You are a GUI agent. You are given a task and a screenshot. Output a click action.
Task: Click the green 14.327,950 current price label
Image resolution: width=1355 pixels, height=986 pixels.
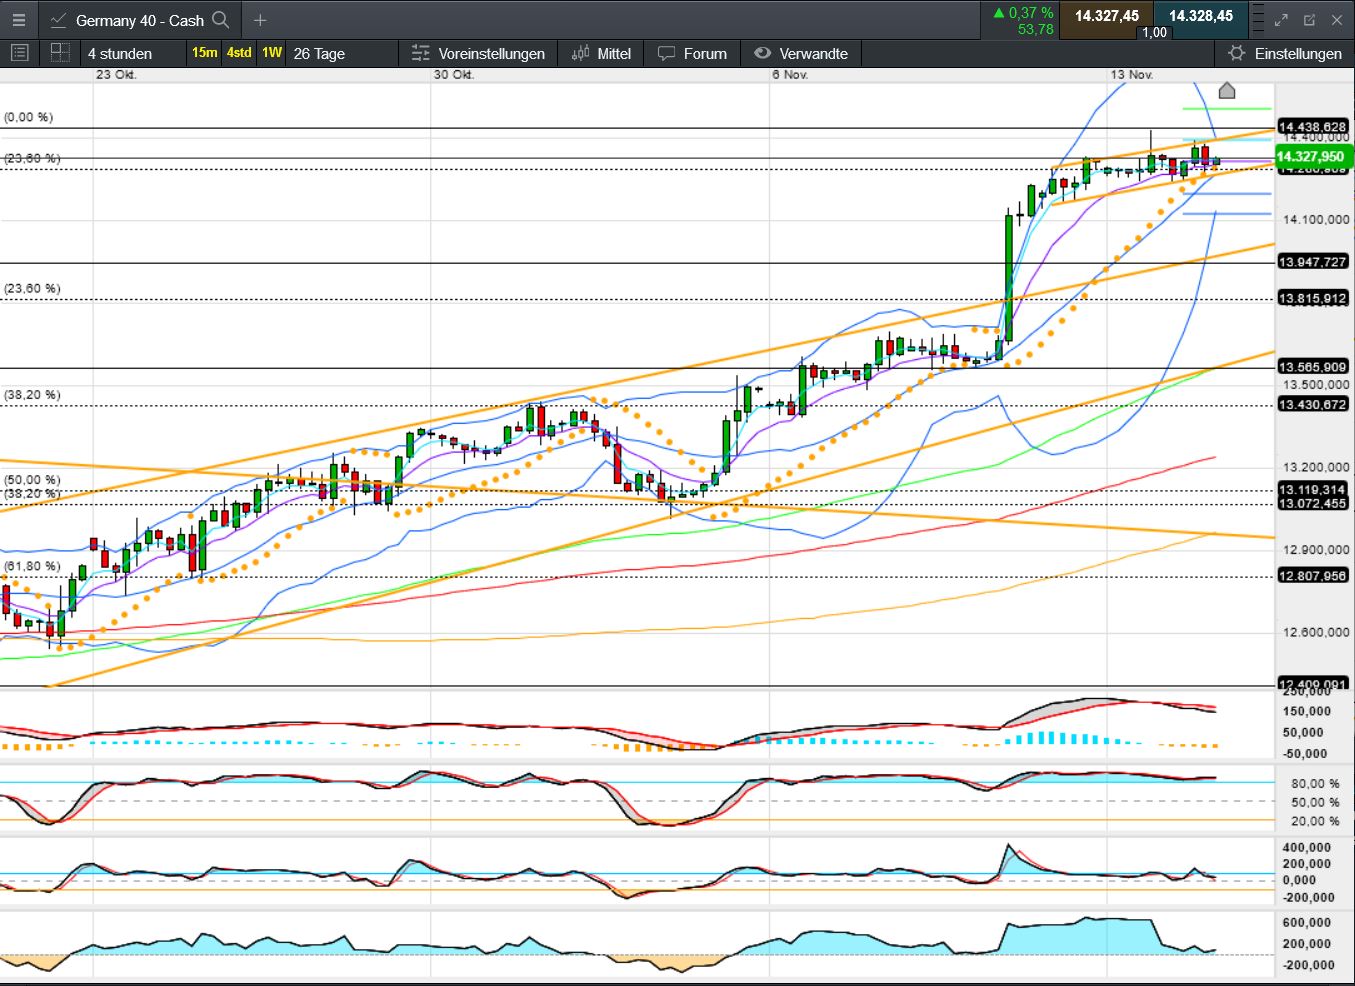click(1311, 157)
